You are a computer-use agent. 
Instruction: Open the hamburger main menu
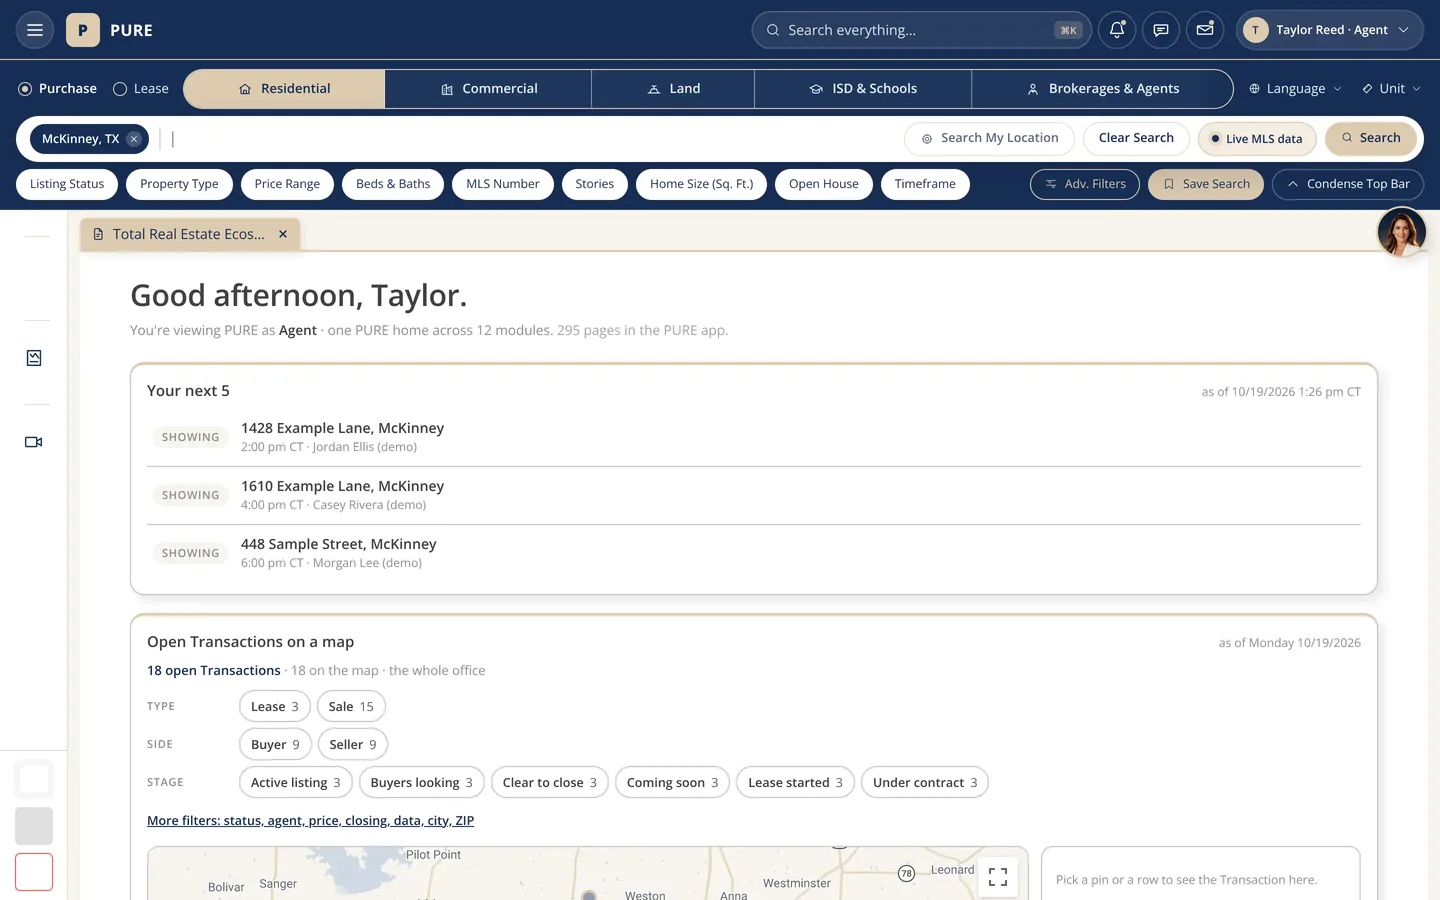[35, 30]
